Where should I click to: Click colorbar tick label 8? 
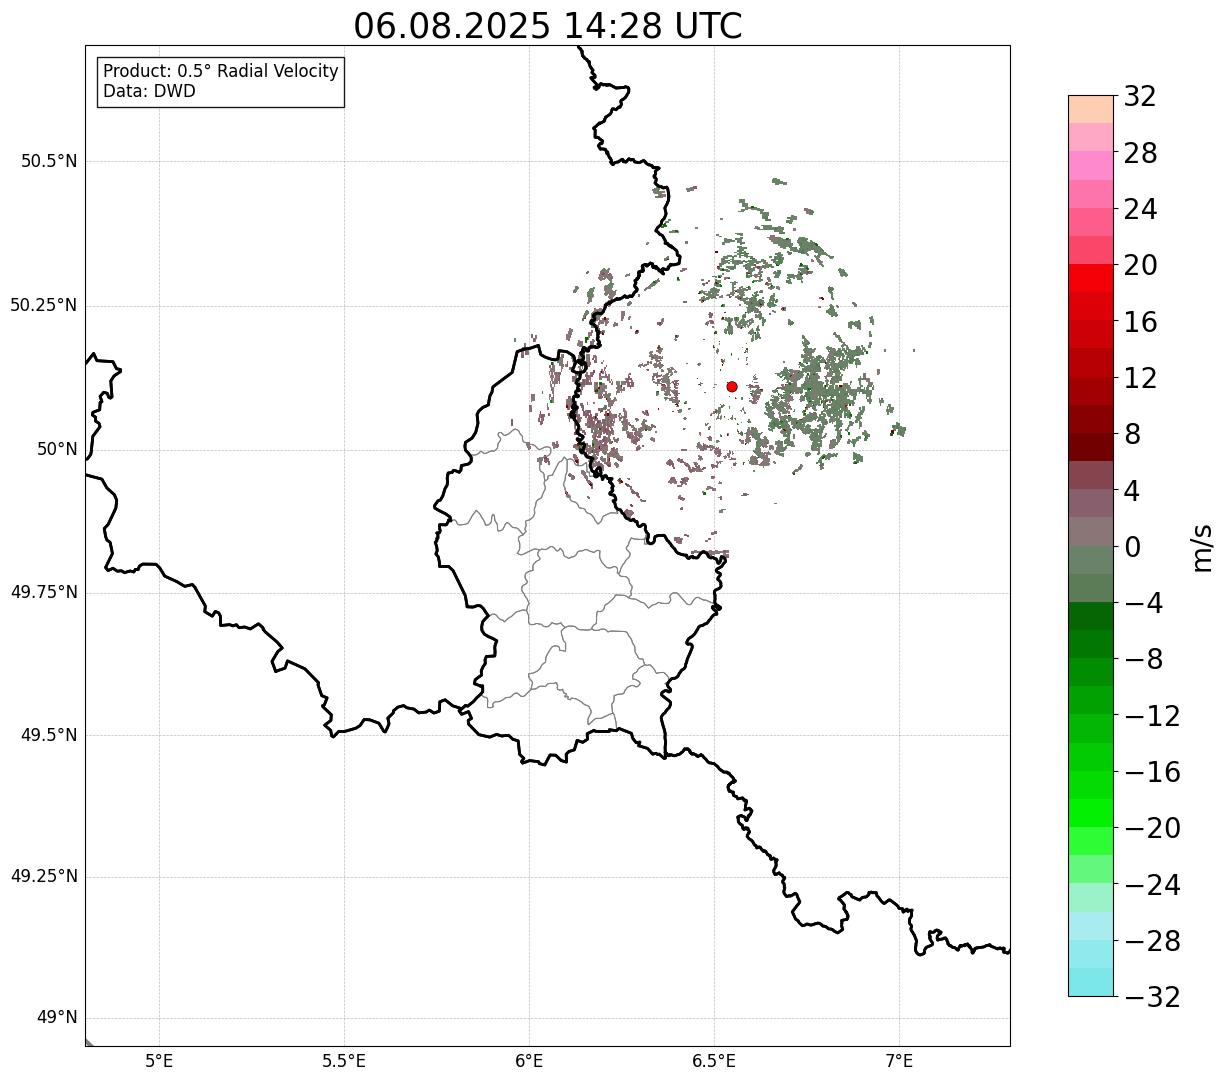click(1132, 435)
